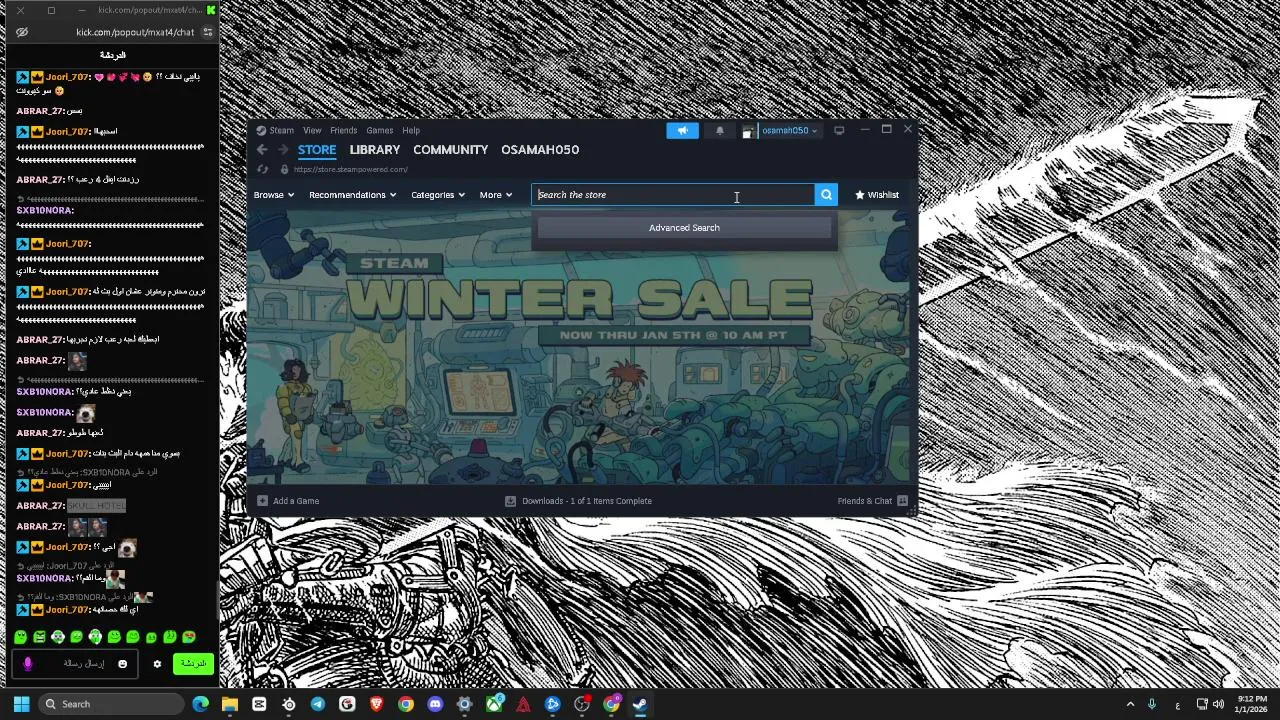
Task: Switch to the STORE tab
Action: pyautogui.click(x=317, y=150)
